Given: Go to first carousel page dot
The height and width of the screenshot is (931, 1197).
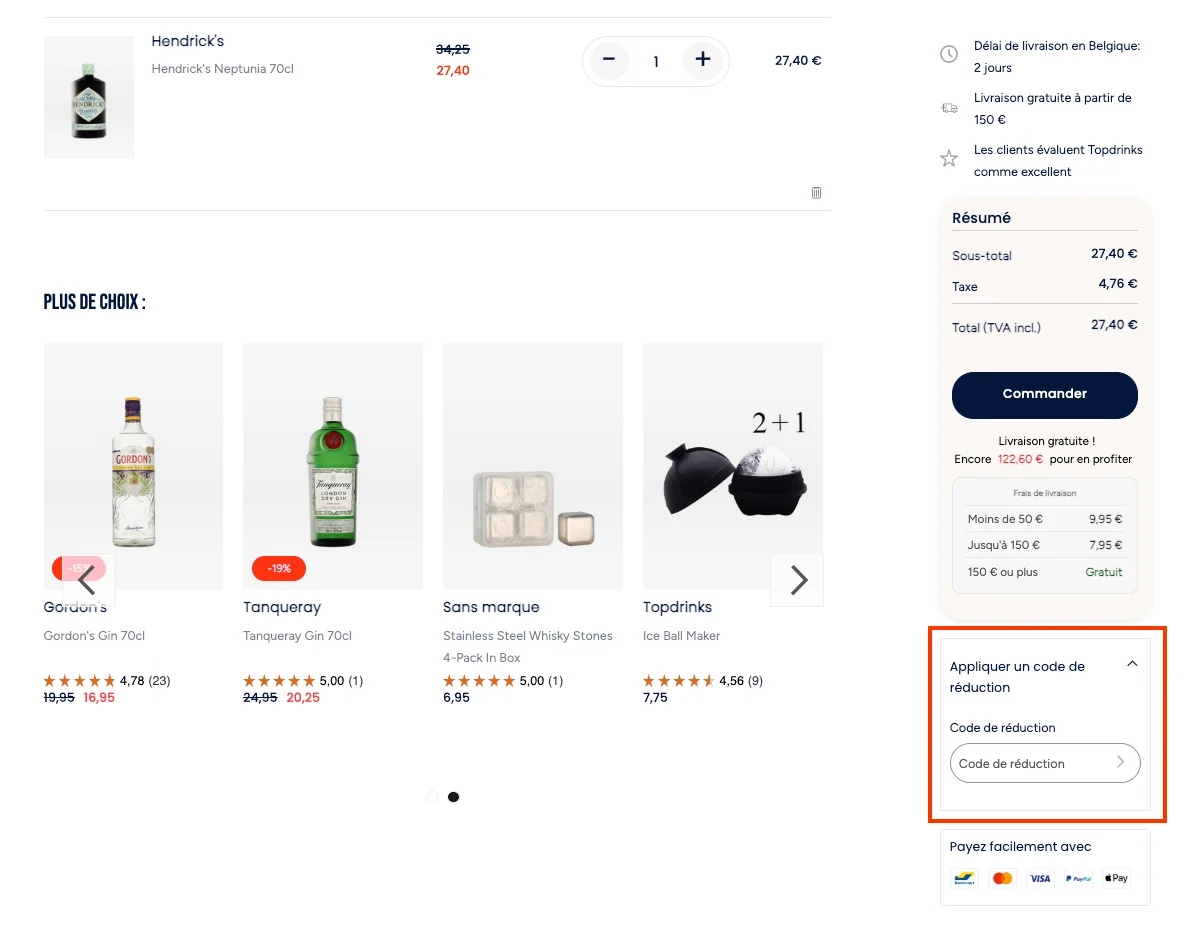Looking at the screenshot, I should (x=432, y=797).
